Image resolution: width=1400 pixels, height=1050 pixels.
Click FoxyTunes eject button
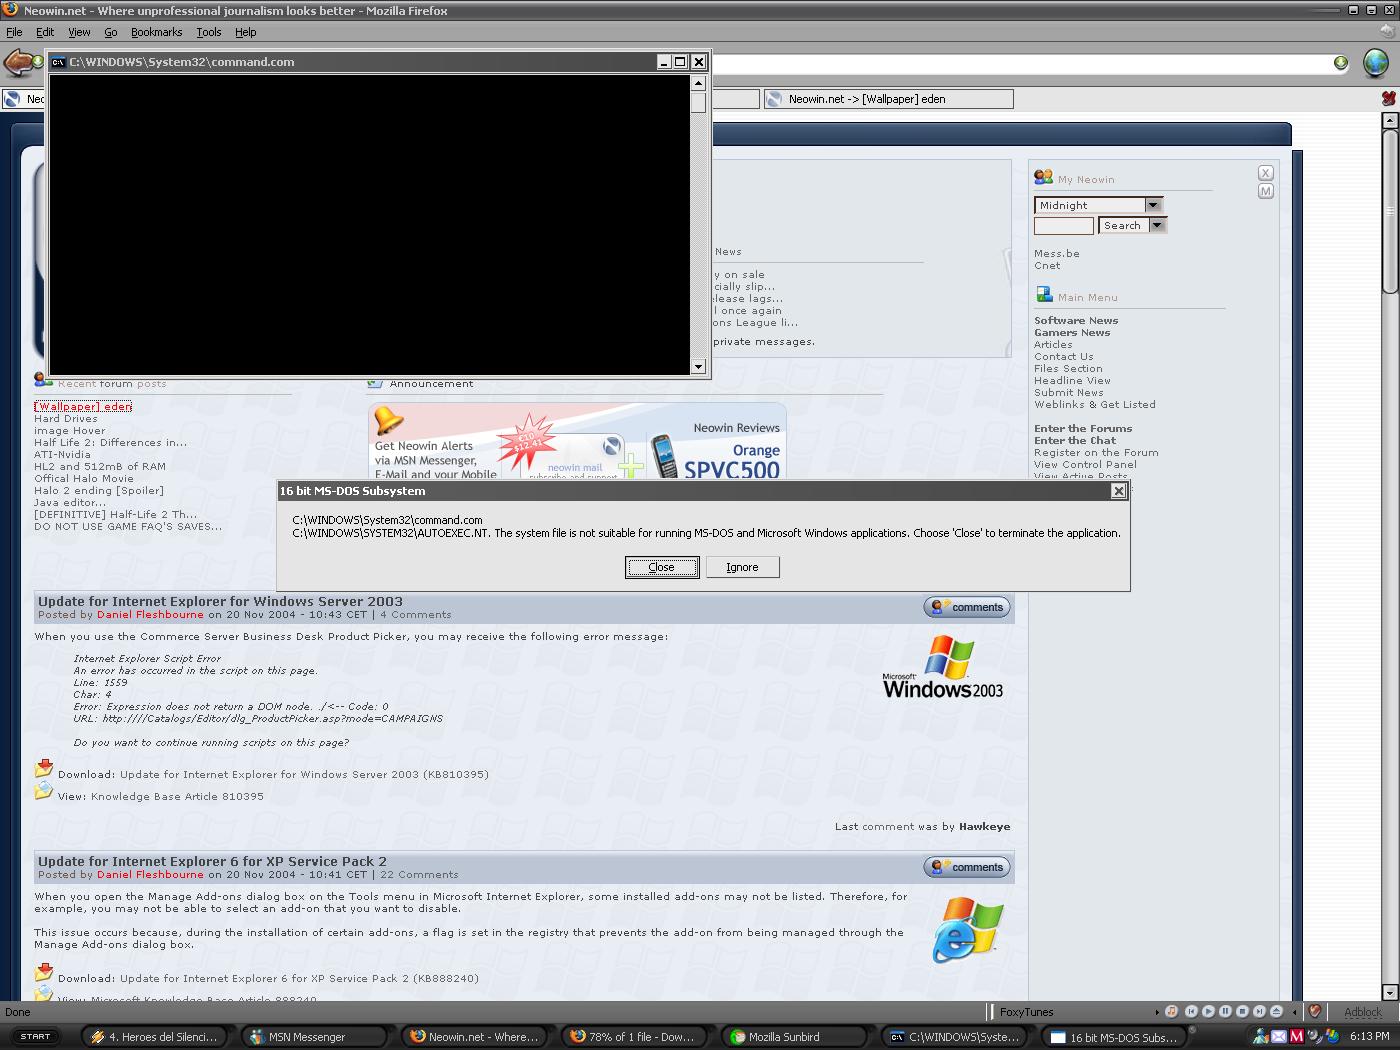pyautogui.click(x=1276, y=1012)
